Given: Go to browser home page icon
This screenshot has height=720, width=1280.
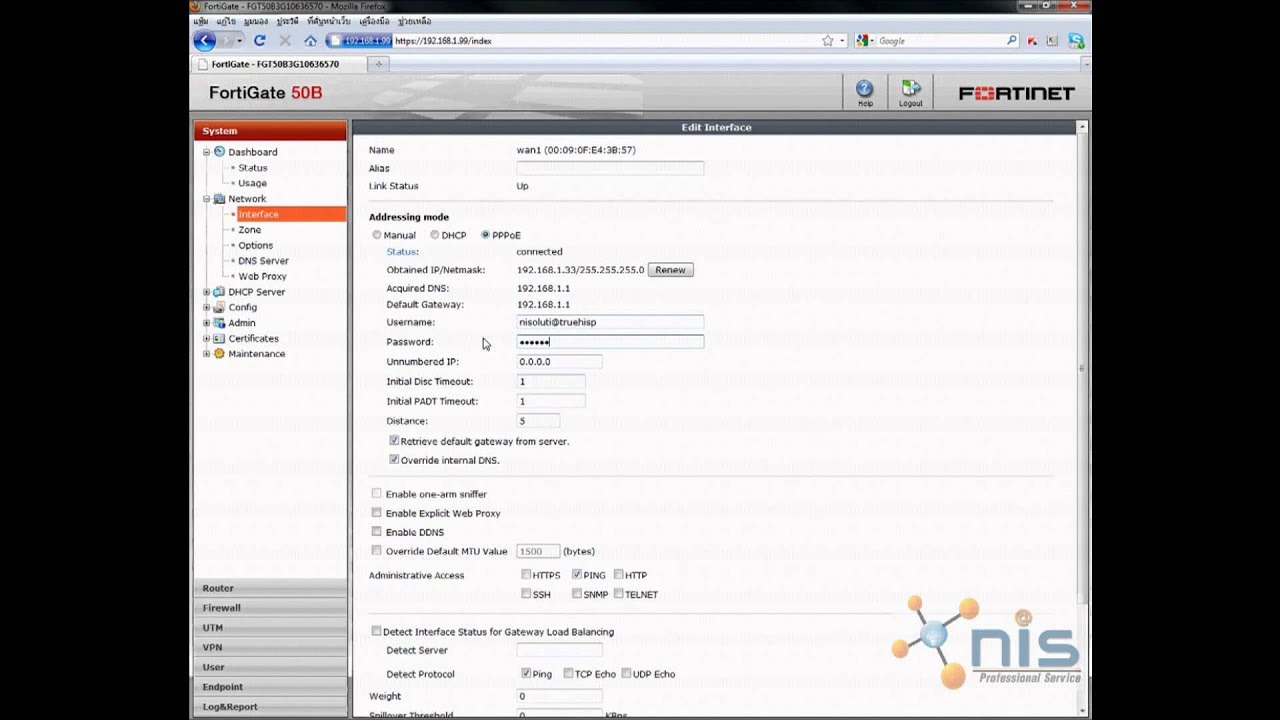Looking at the screenshot, I should (311, 41).
